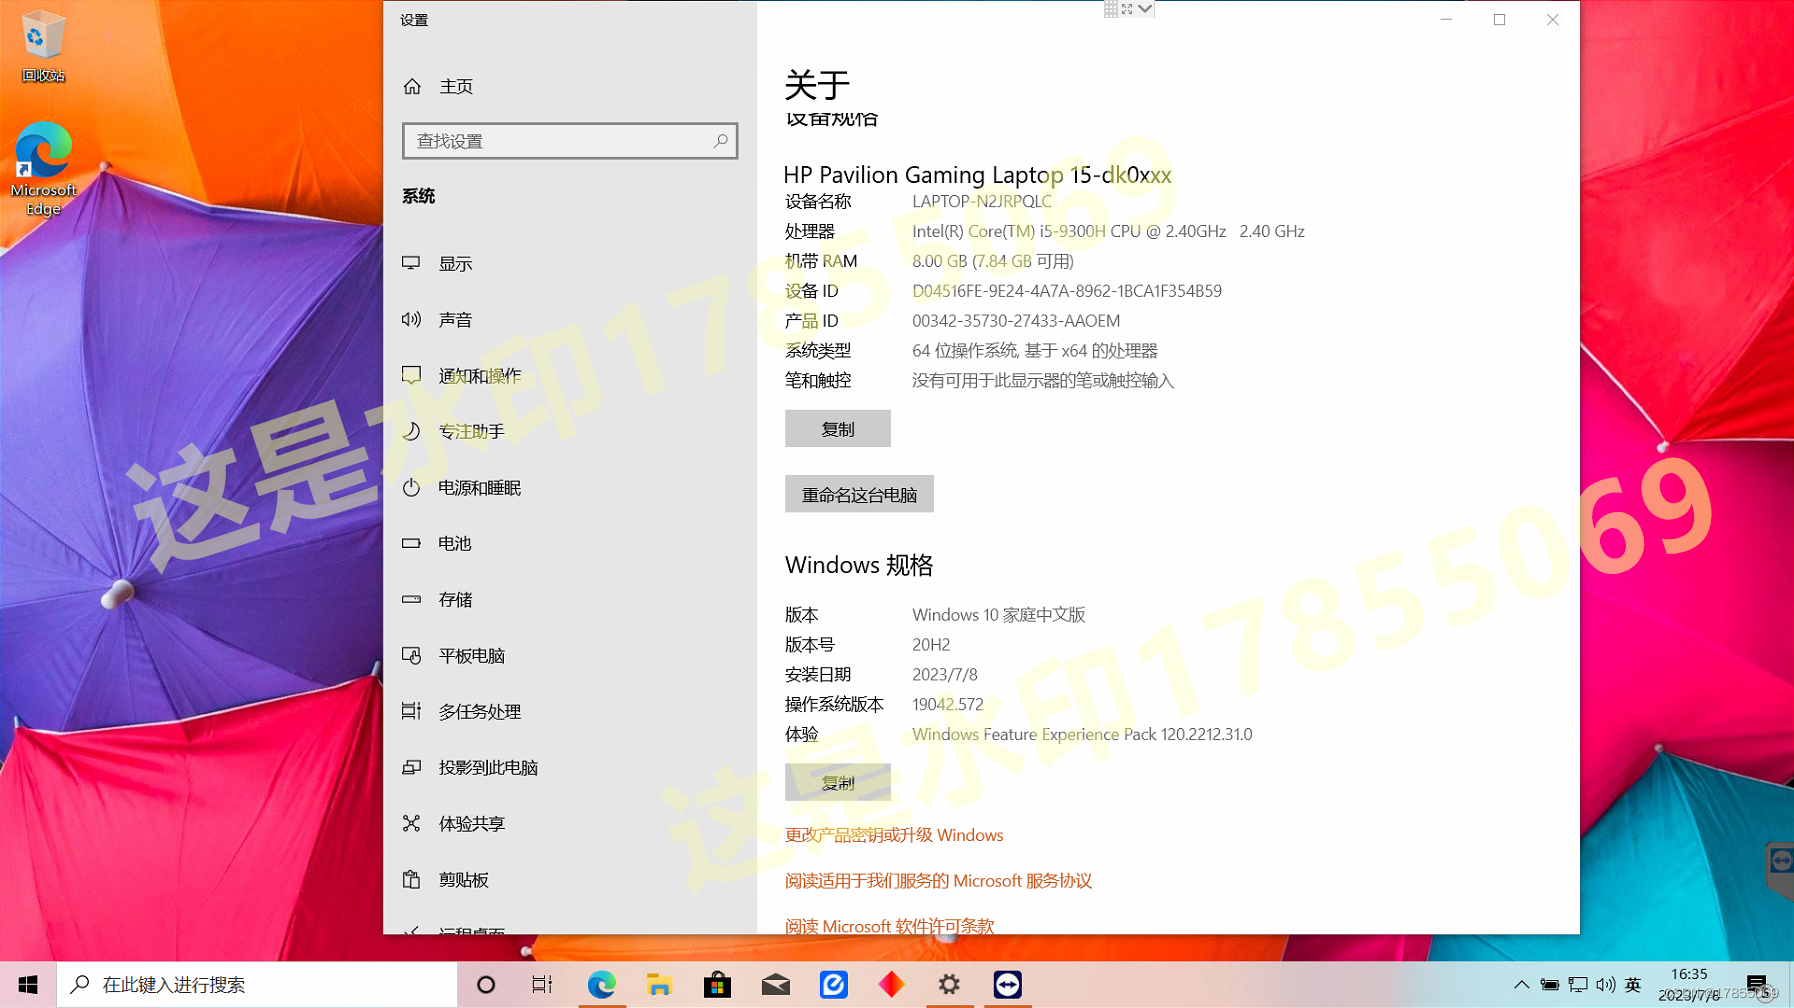Click product ID 00342-35730-27433-AAOEM
This screenshot has height=1008, width=1794.
[1016, 321]
